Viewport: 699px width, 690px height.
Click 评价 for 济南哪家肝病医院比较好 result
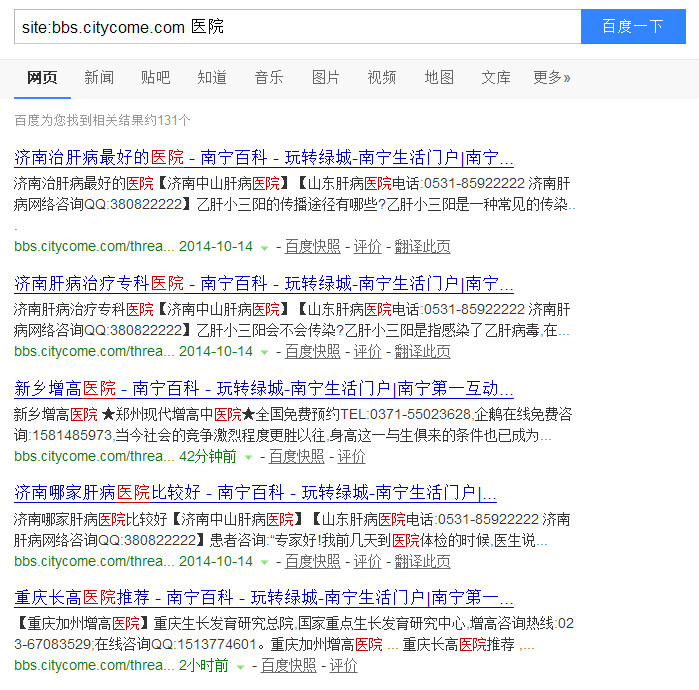[x=367, y=561]
